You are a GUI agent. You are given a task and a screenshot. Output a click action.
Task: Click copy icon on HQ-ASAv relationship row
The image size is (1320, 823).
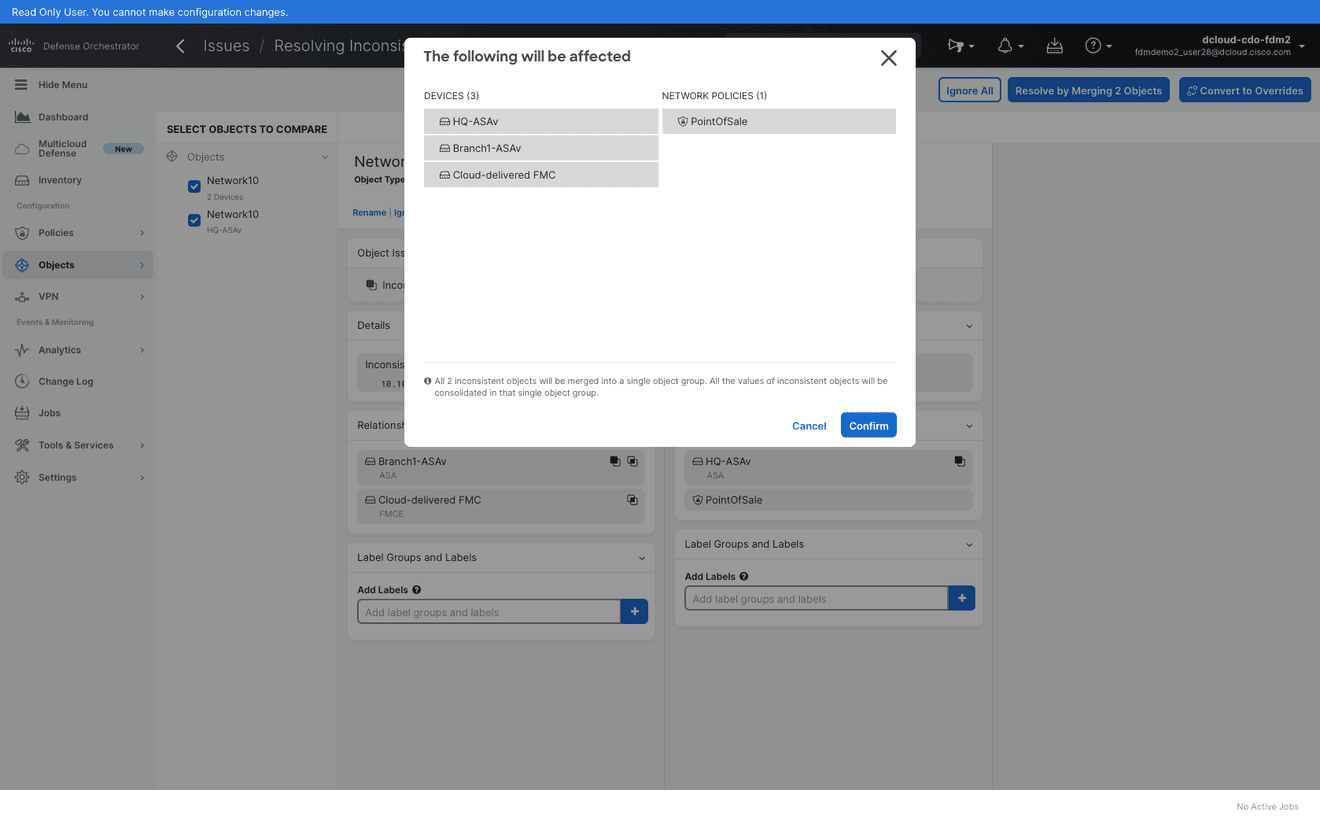click(959, 462)
